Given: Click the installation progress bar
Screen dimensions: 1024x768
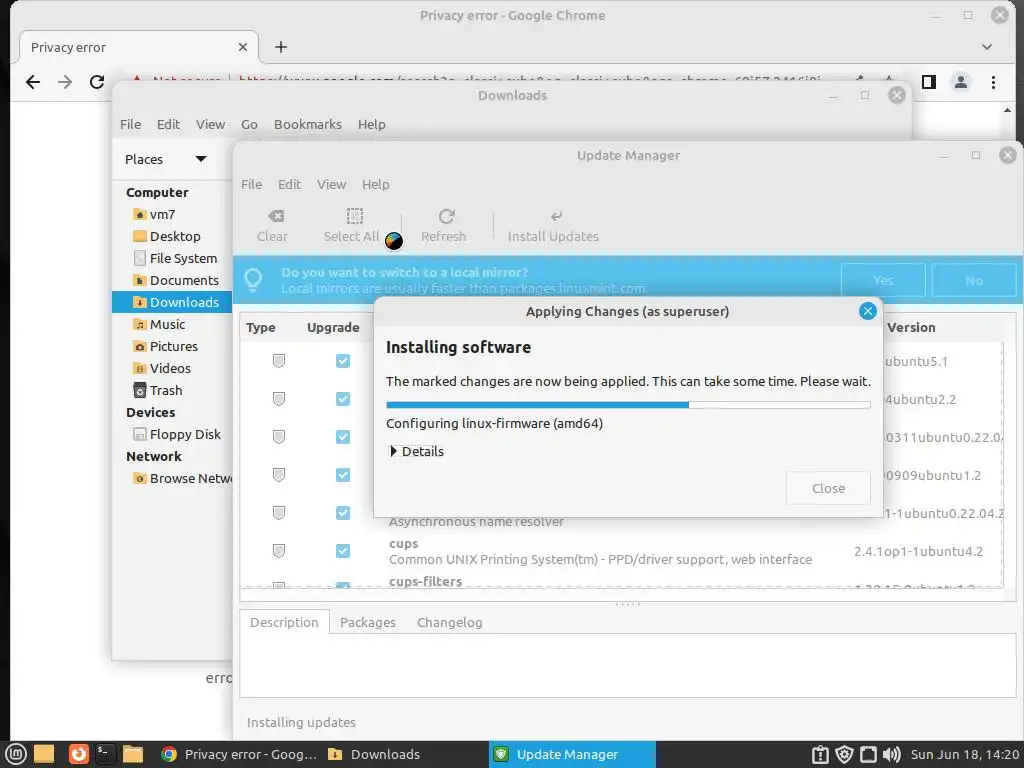Looking at the screenshot, I should click(628, 405).
